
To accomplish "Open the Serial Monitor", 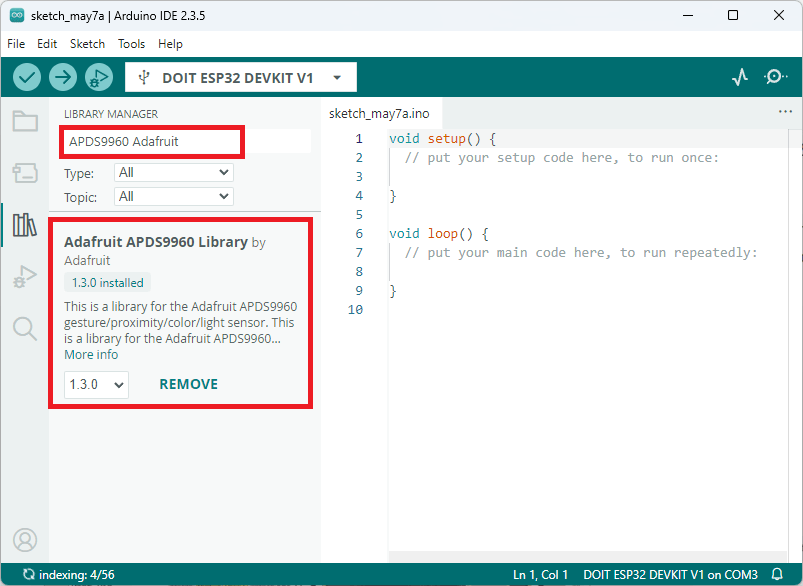I will tap(774, 76).
